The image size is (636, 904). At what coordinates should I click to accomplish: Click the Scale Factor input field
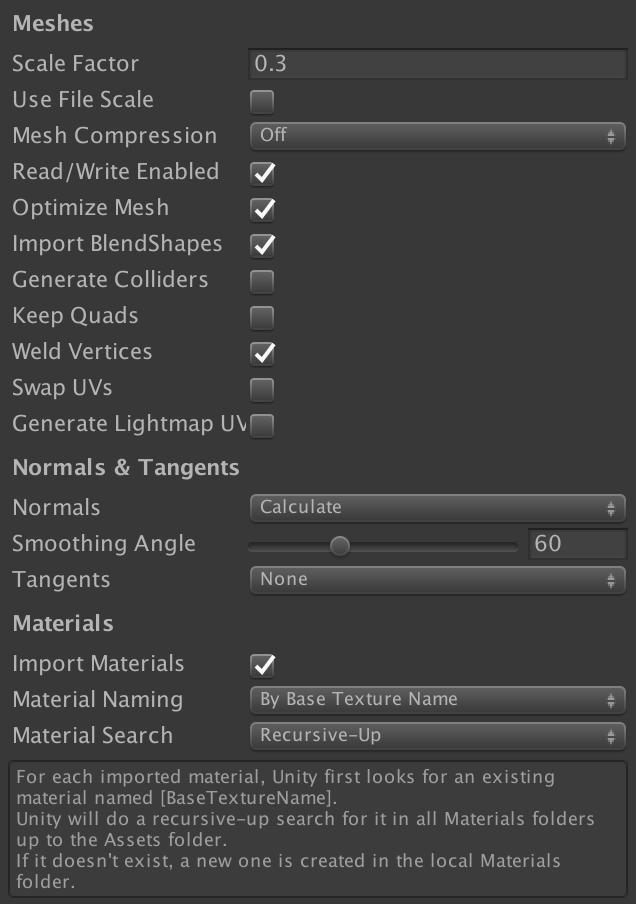[437, 63]
